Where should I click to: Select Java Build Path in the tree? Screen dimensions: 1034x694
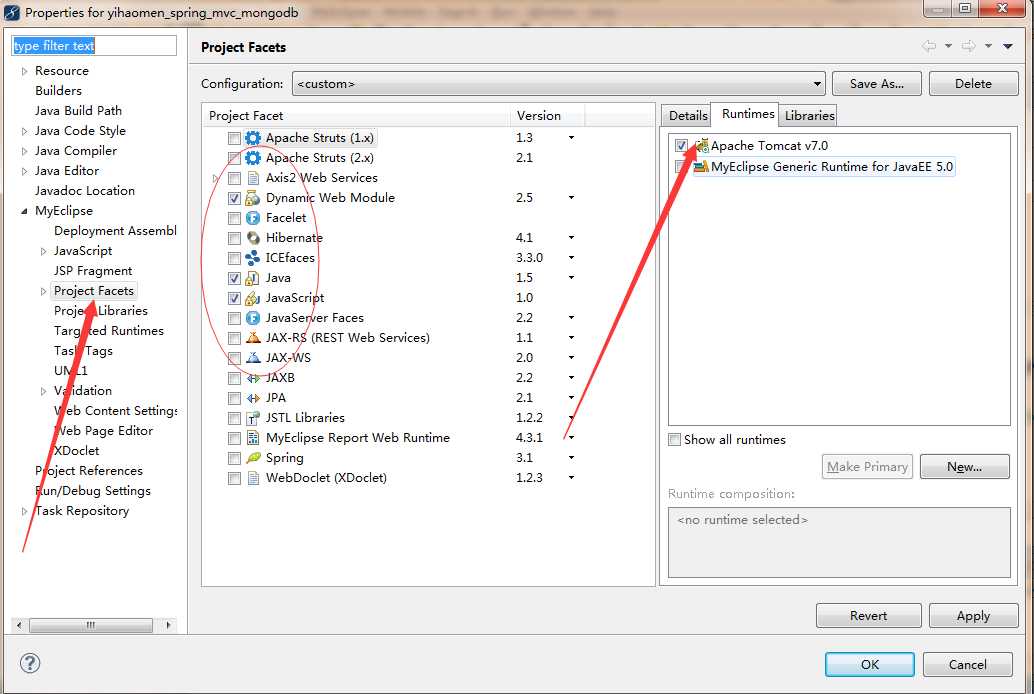(78, 111)
